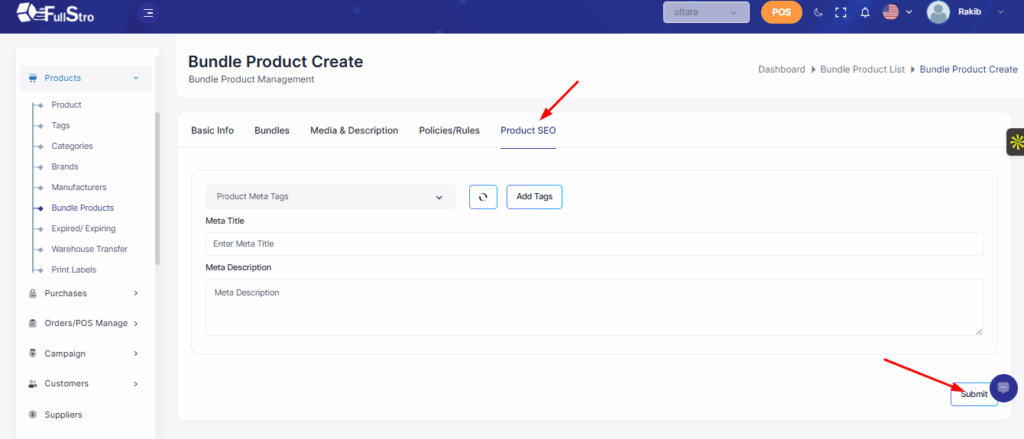Viewport: 1024px width, 439px height.
Task: Expand the Product Meta Tags dropdown
Action: click(x=330, y=197)
